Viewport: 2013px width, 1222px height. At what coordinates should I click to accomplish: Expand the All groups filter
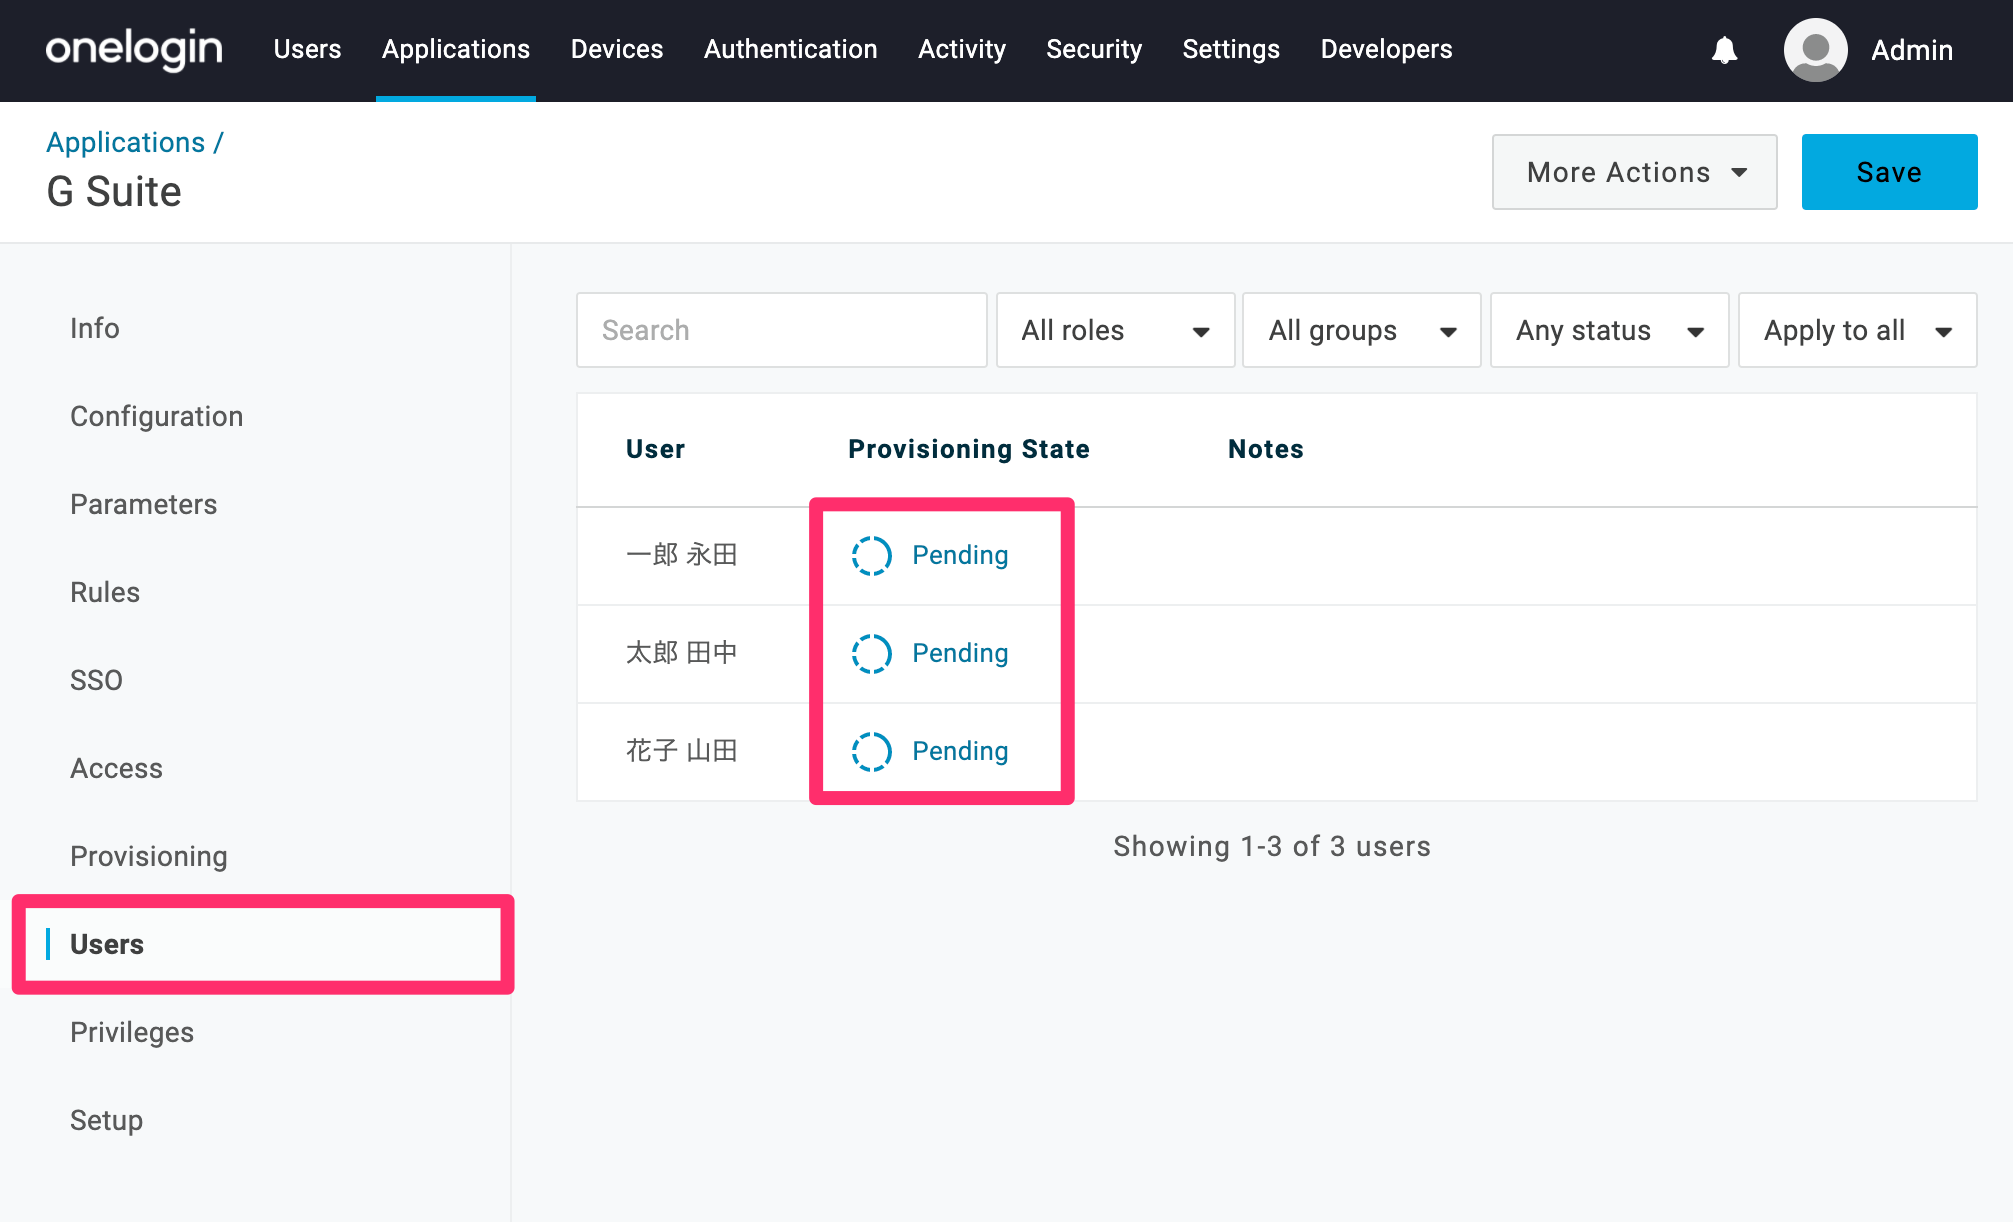click(x=1362, y=330)
